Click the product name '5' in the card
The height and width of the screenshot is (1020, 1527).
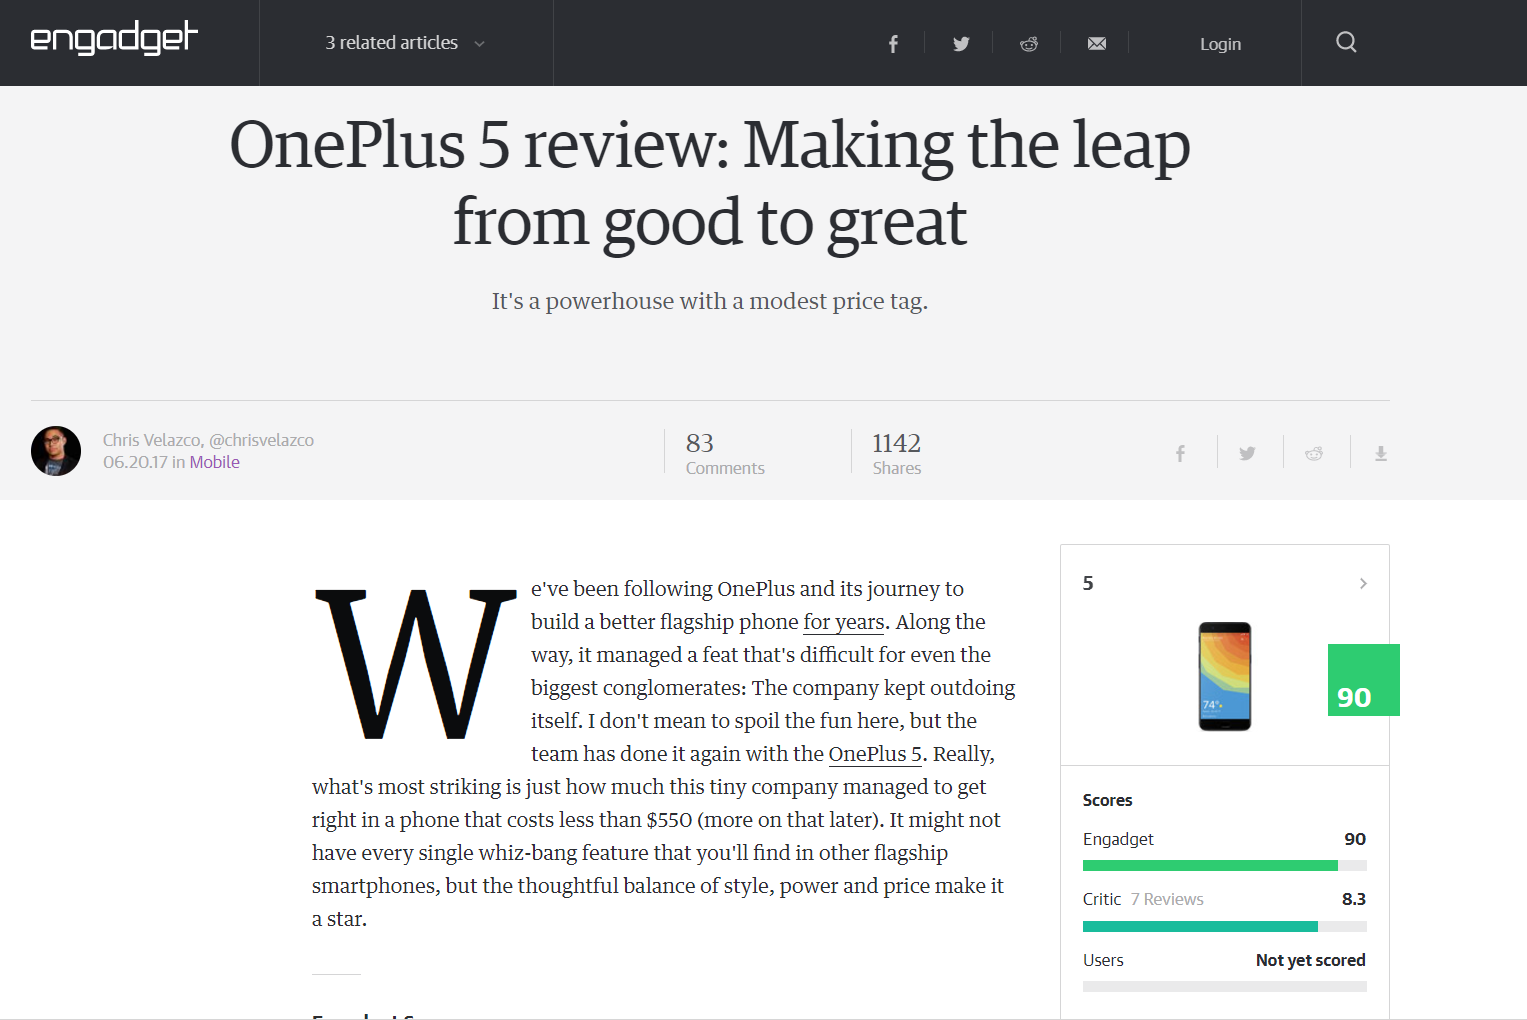(x=1088, y=583)
